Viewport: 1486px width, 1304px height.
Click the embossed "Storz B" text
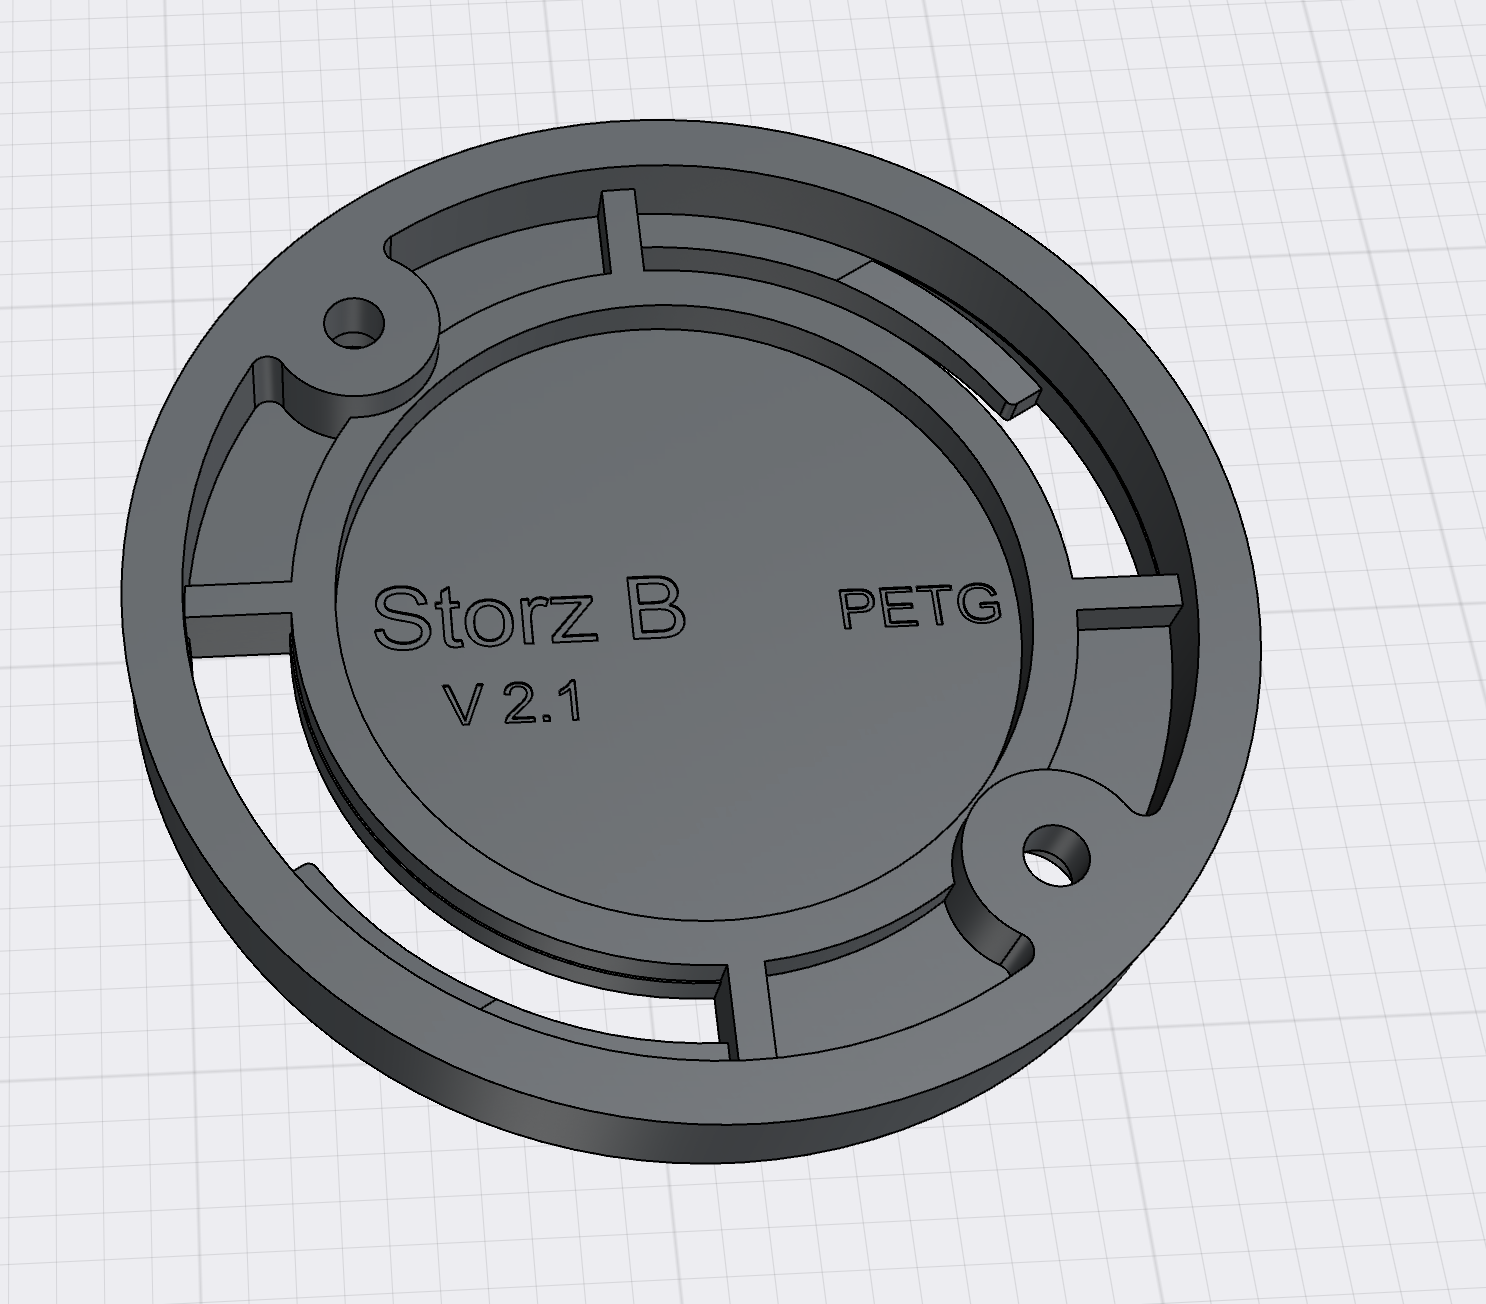point(529,612)
